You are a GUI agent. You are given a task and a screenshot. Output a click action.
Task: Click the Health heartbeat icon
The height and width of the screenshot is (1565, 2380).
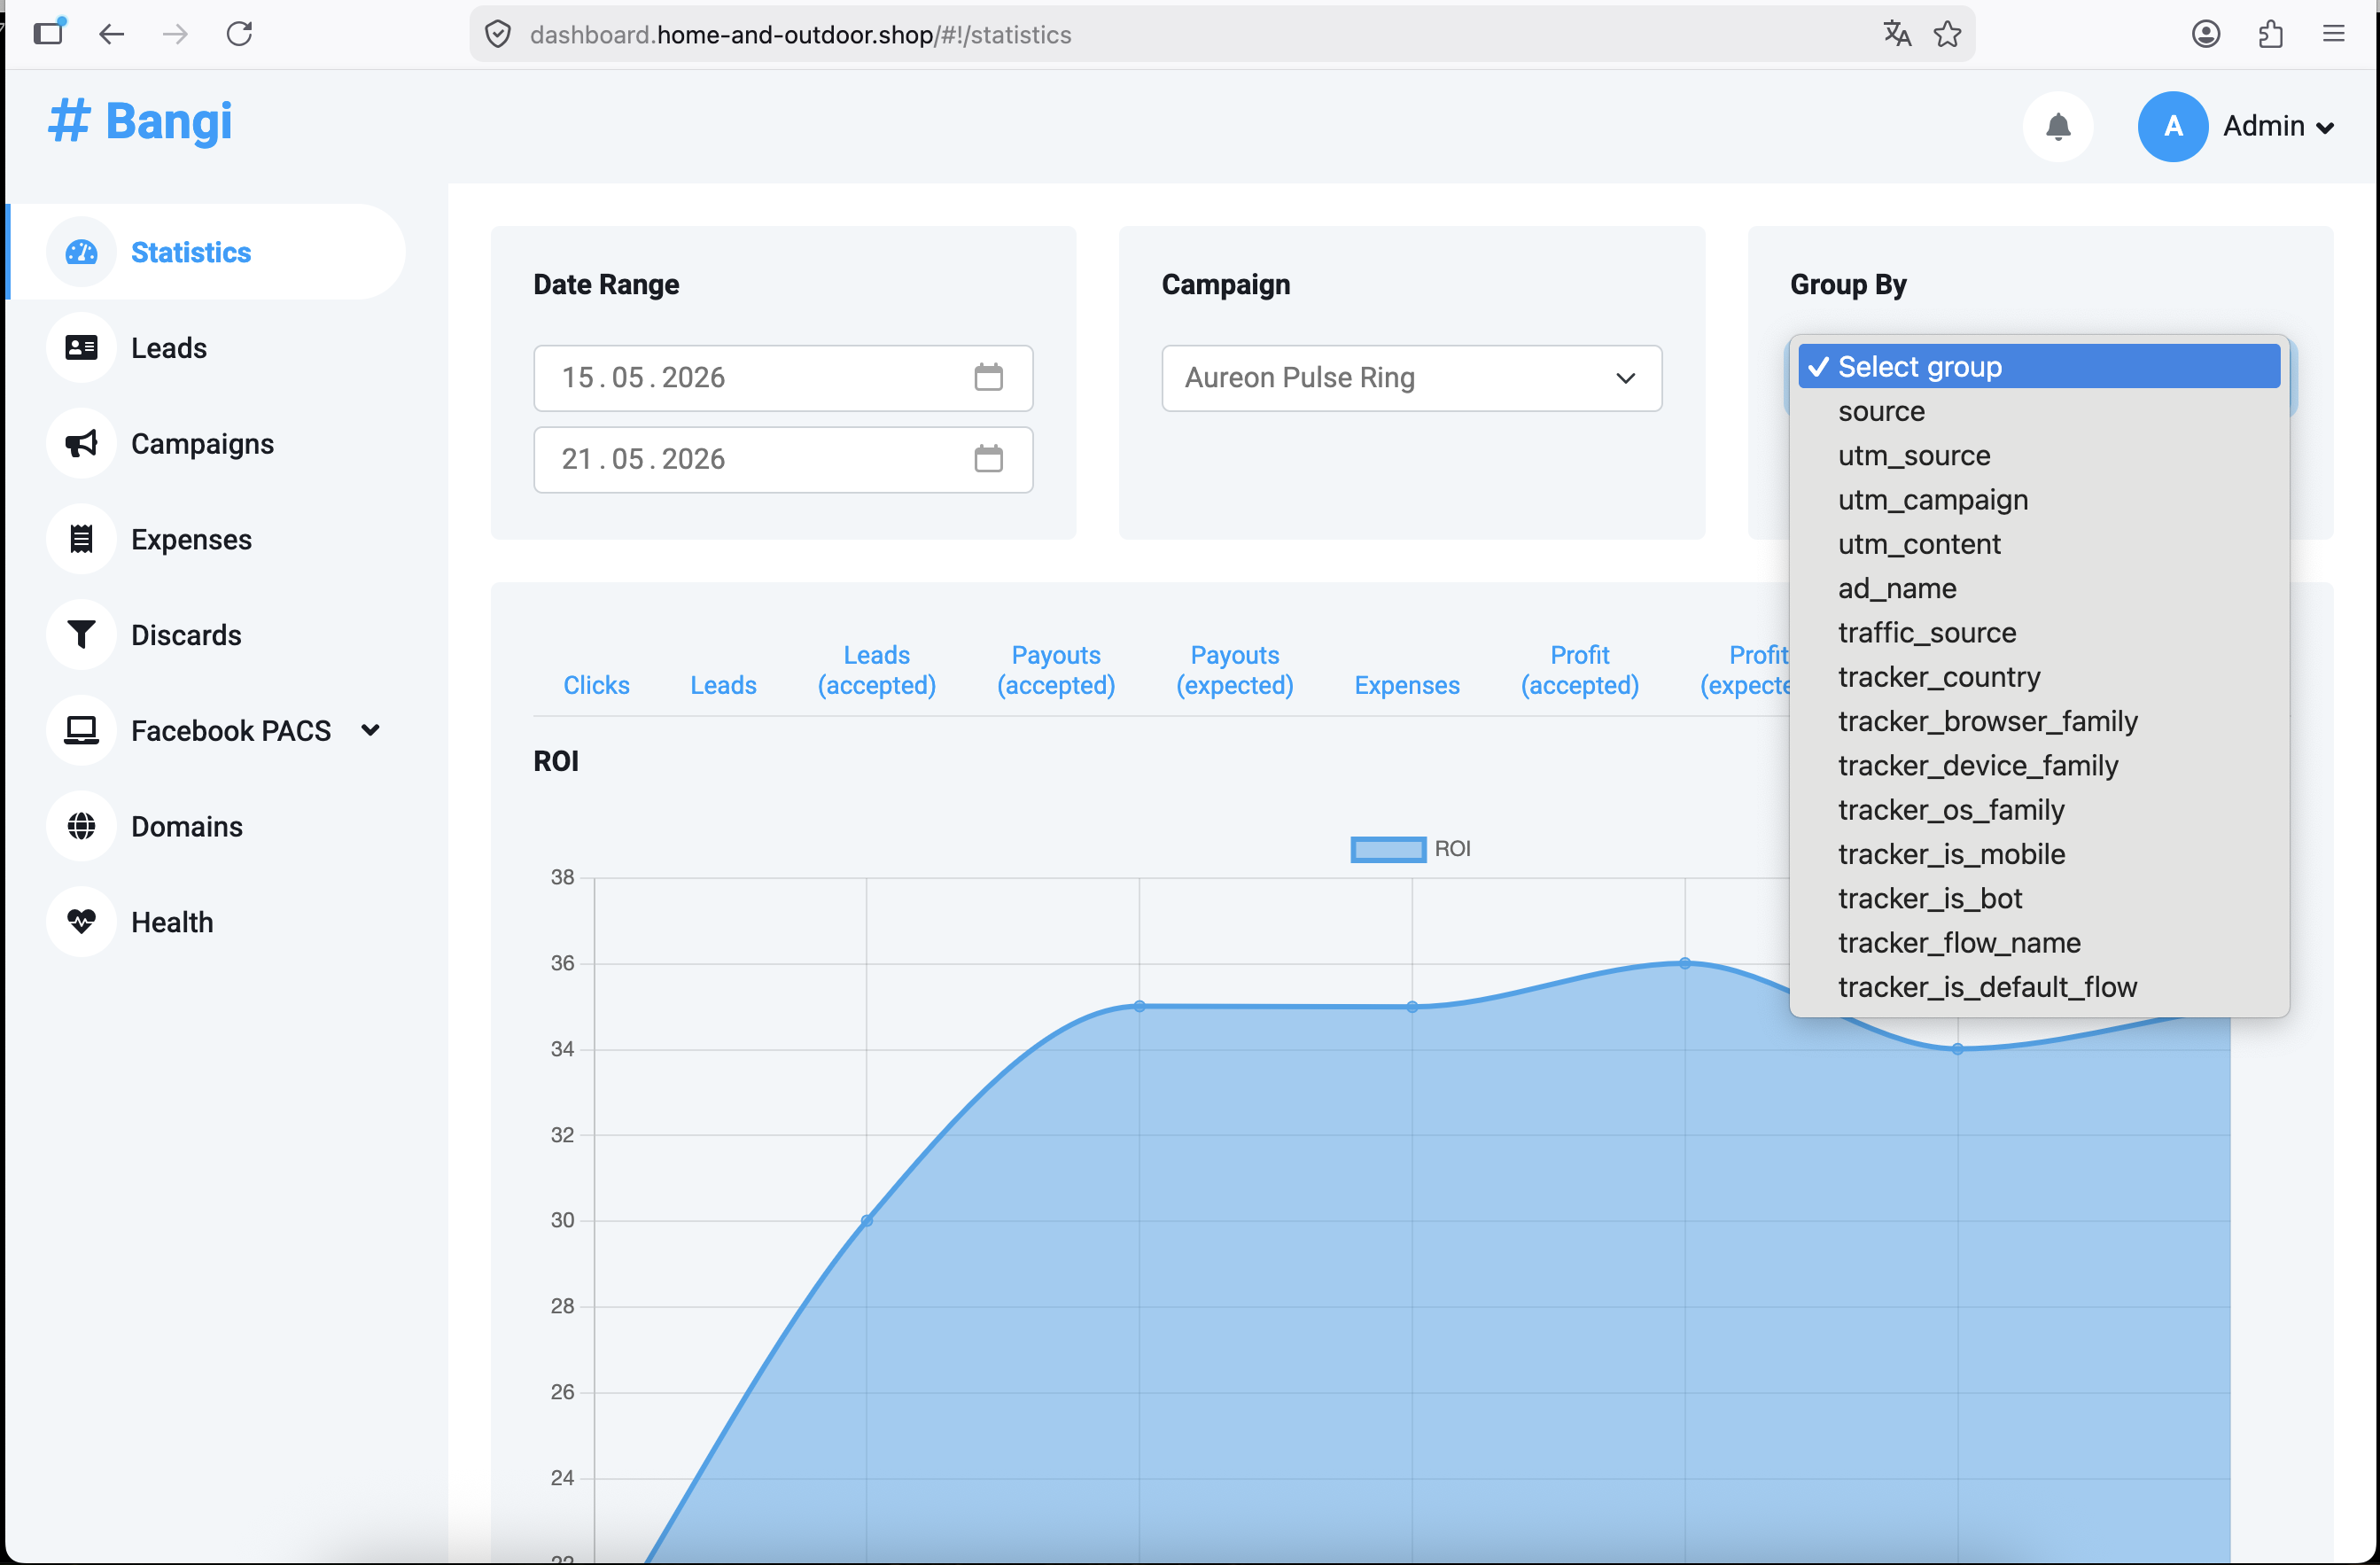click(81, 921)
